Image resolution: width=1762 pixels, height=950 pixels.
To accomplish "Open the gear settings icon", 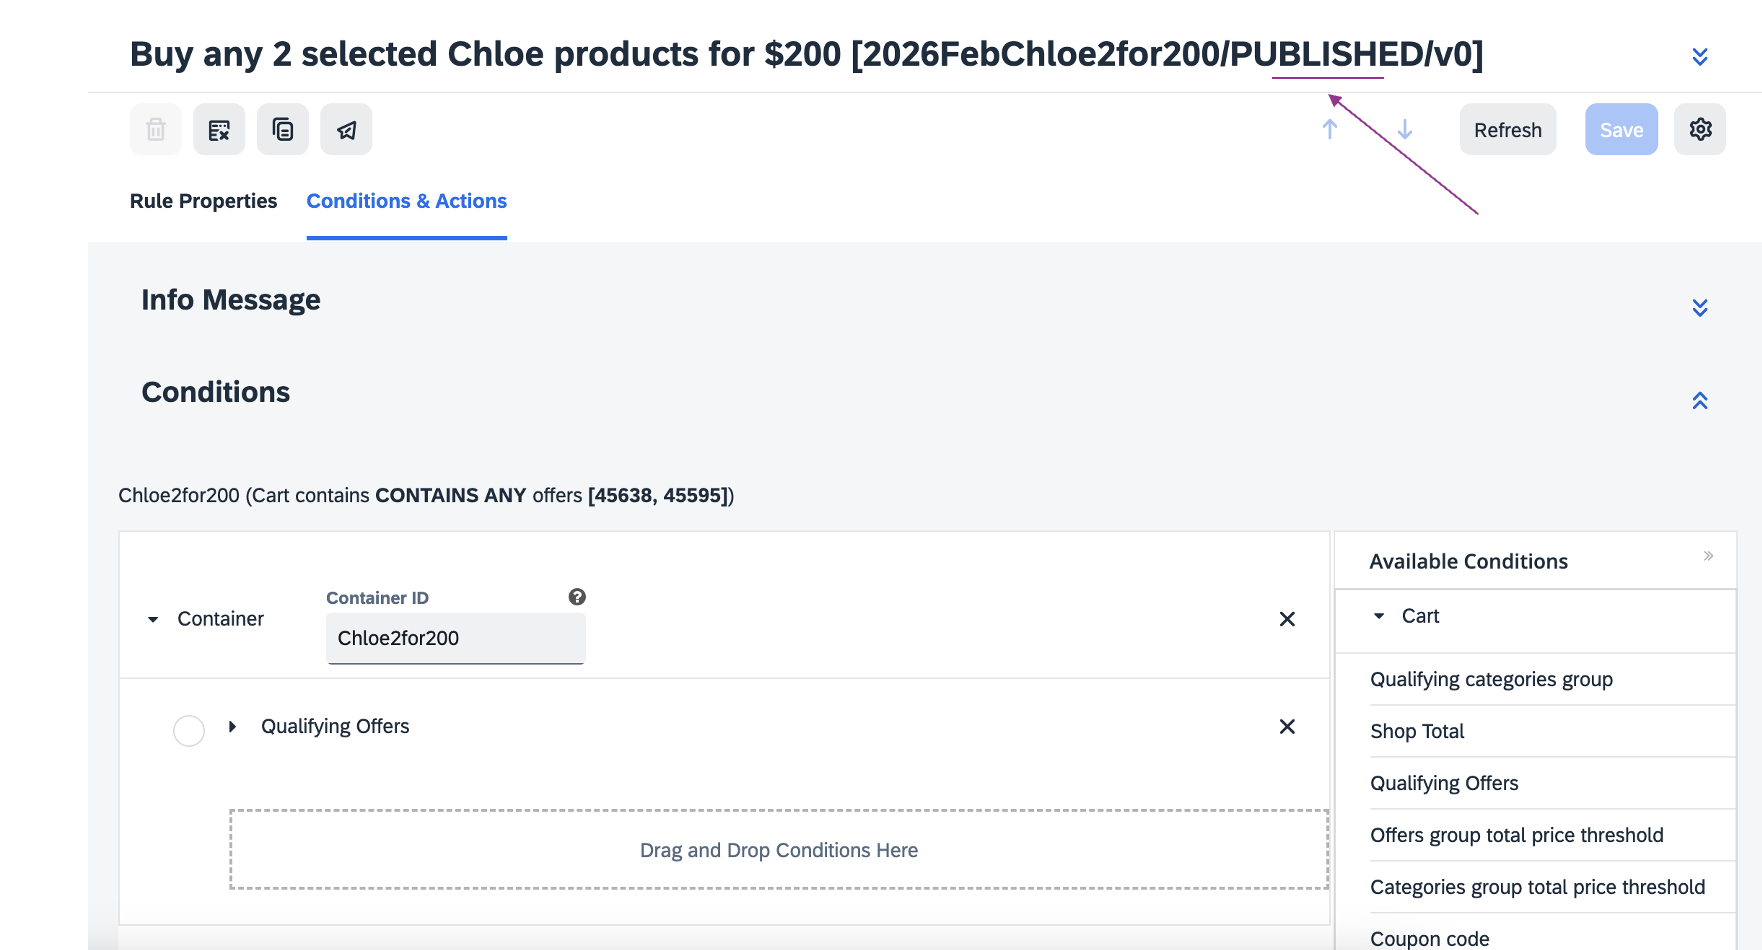I will pos(1700,129).
